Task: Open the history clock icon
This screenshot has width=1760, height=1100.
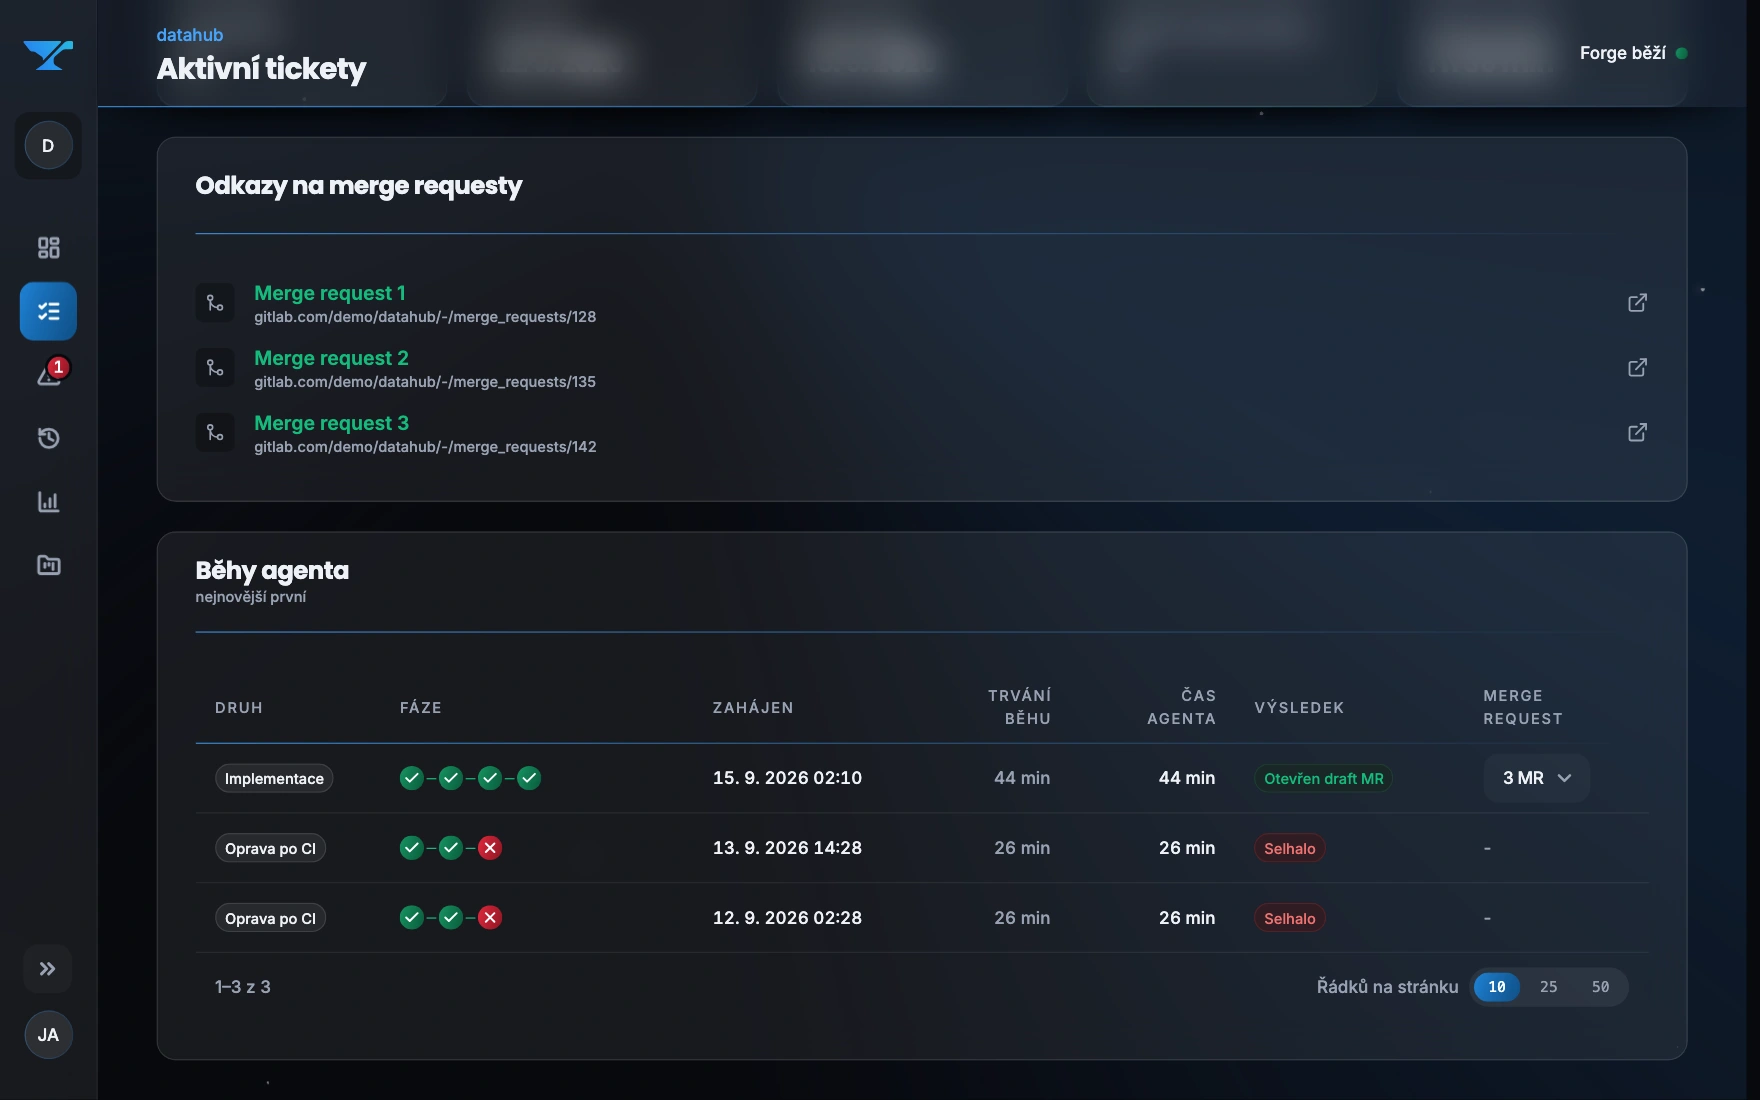Action: (48, 438)
